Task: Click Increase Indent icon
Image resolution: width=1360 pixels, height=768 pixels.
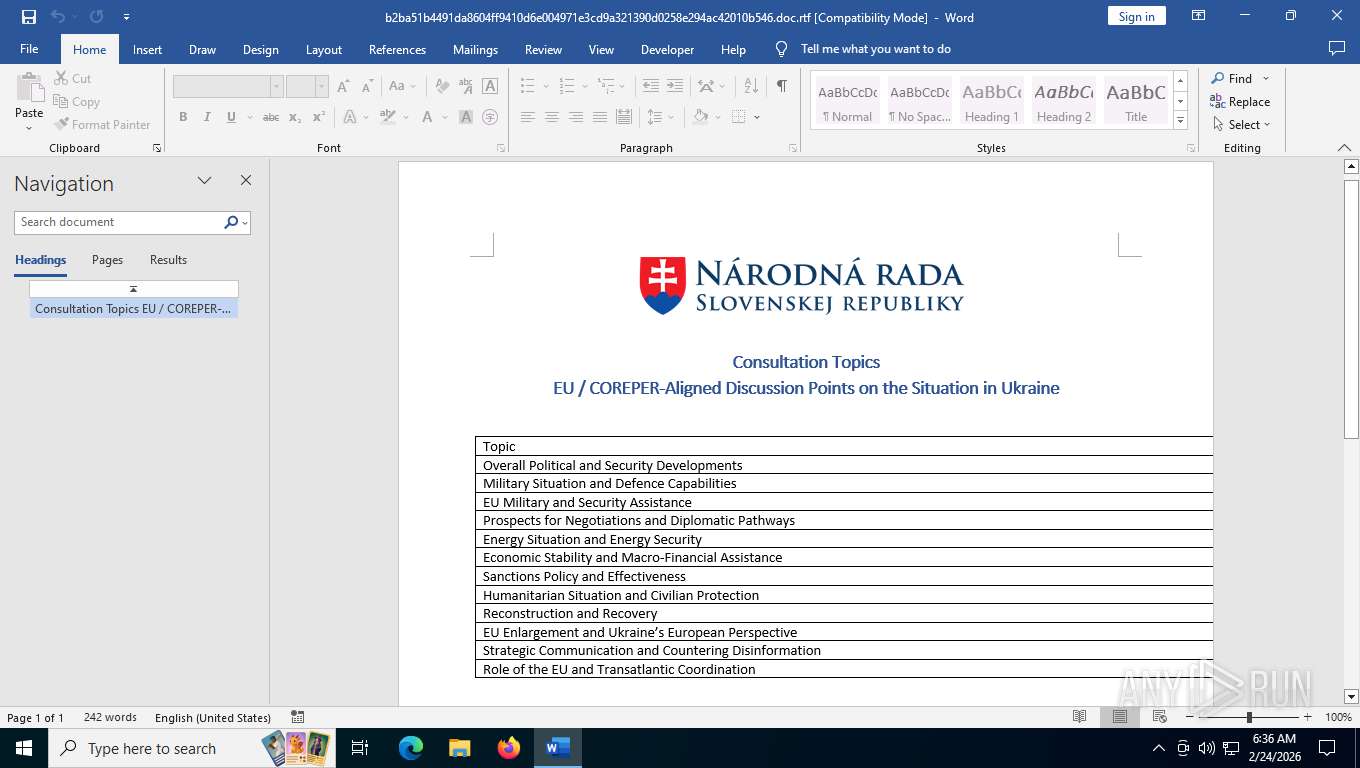Action: tap(675, 87)
